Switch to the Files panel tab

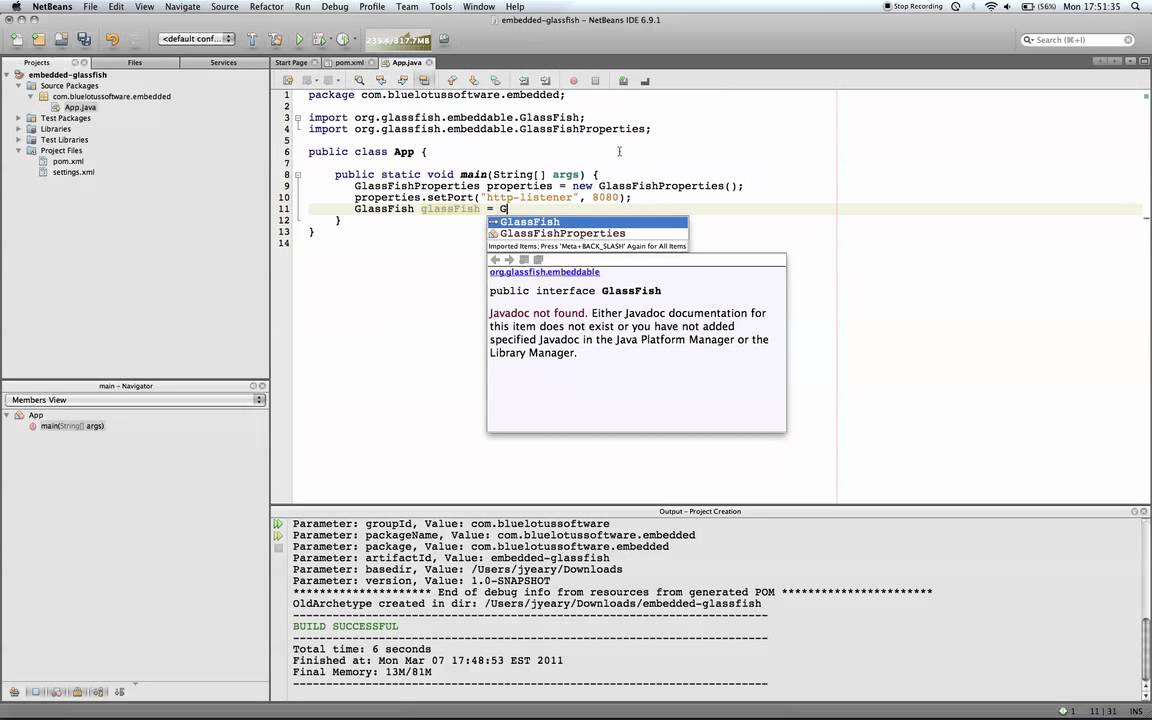tap(135, 62)
